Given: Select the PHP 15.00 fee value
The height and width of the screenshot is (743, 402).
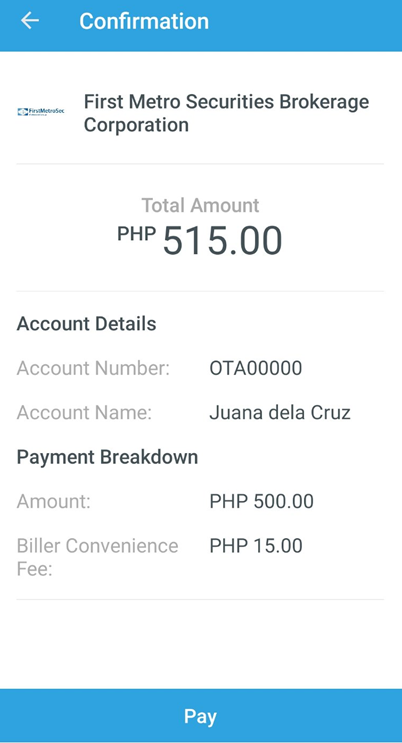Looking at the screenshot, I should click(256, 546).
